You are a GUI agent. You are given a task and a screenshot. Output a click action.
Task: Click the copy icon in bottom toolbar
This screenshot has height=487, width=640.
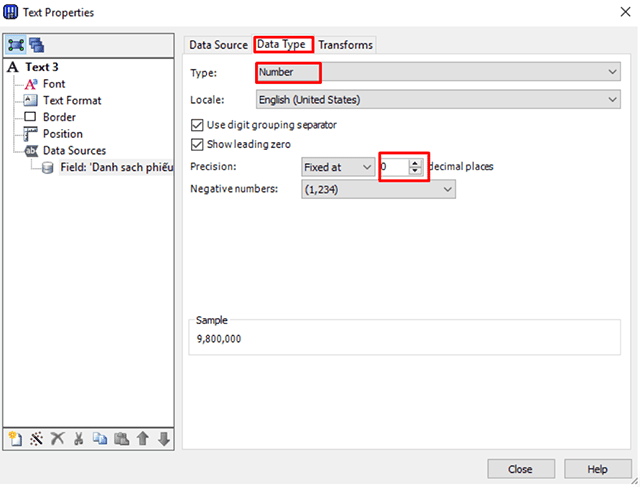(100, 438)
